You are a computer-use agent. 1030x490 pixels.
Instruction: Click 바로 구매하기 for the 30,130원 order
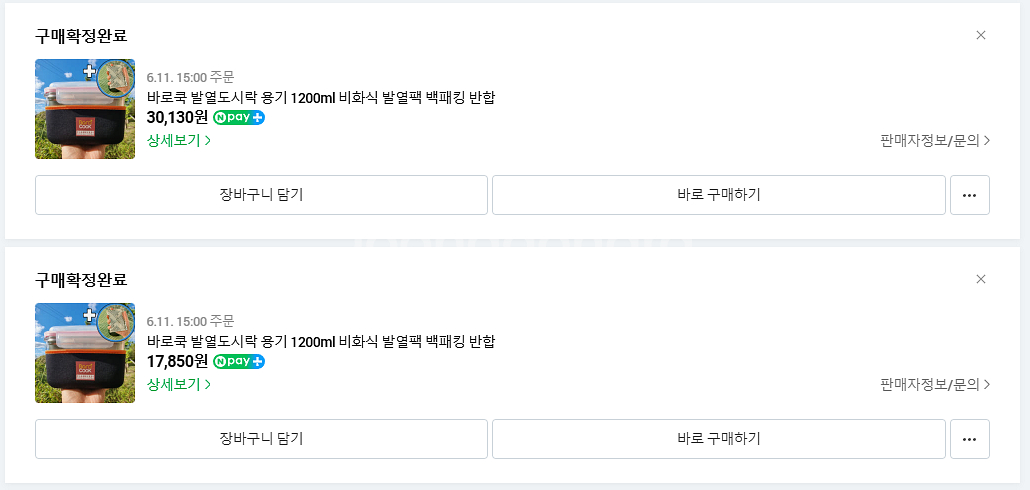tap(718, 195)
